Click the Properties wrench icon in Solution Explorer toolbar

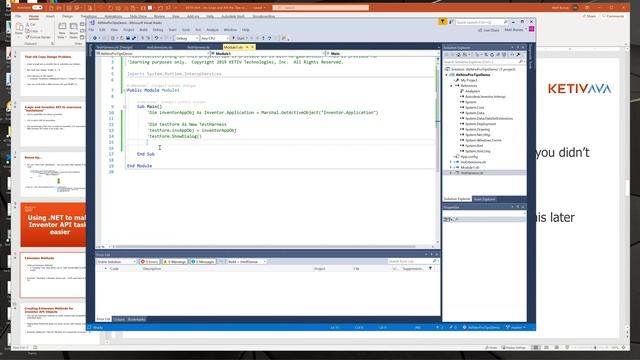click(x=518, y=55)
